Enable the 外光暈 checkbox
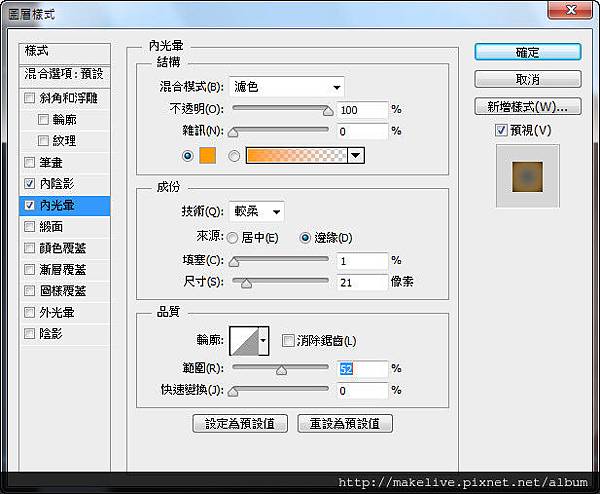Screen dimensions: 600x494 29,313
